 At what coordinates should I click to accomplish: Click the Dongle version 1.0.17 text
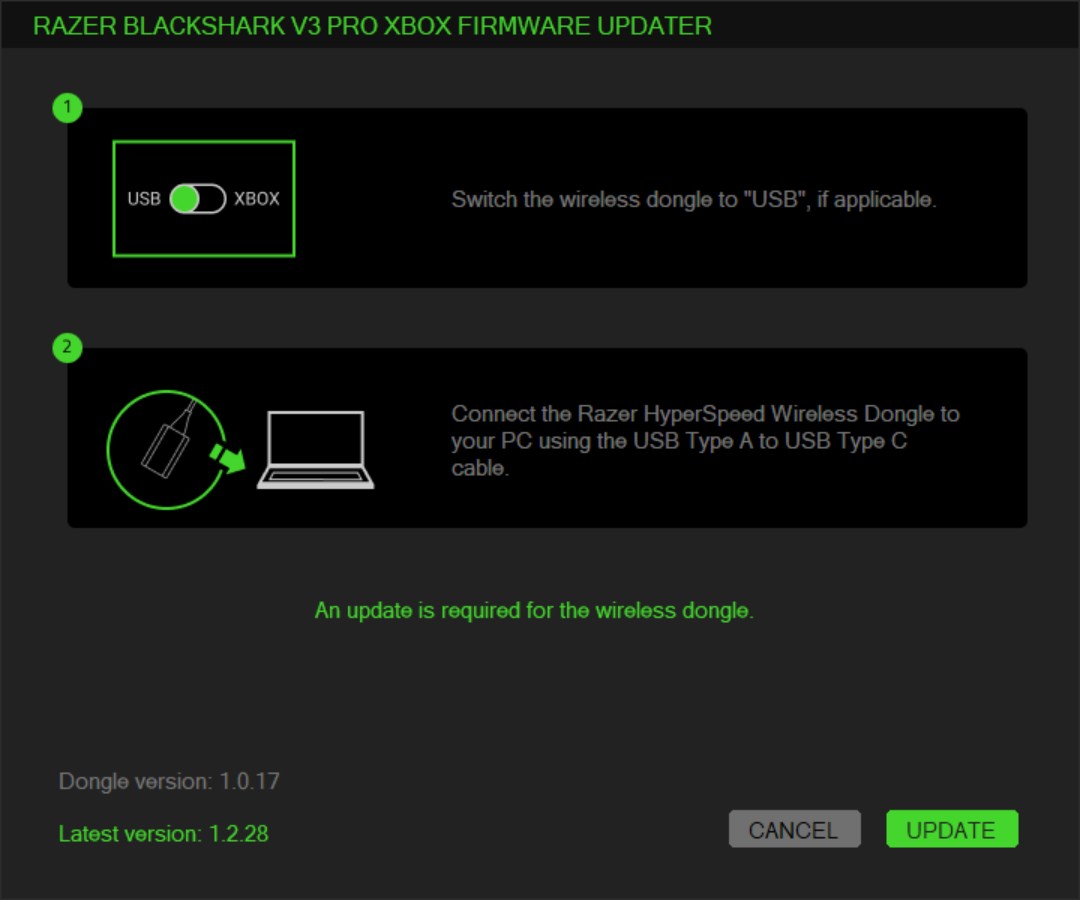tap(169, 782)
